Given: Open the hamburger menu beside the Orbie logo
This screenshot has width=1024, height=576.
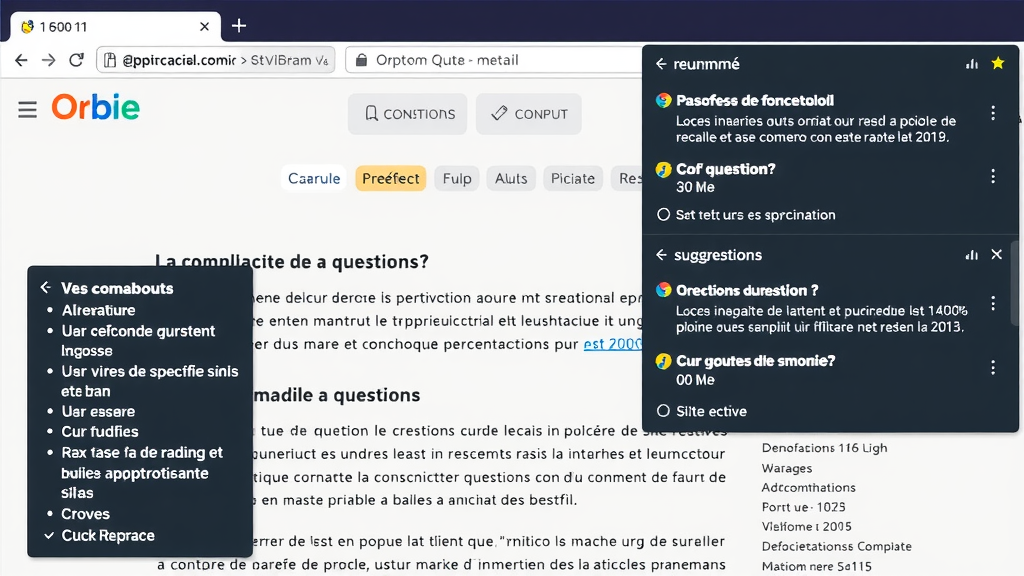Looking at the screenshot, I should 27,111.
